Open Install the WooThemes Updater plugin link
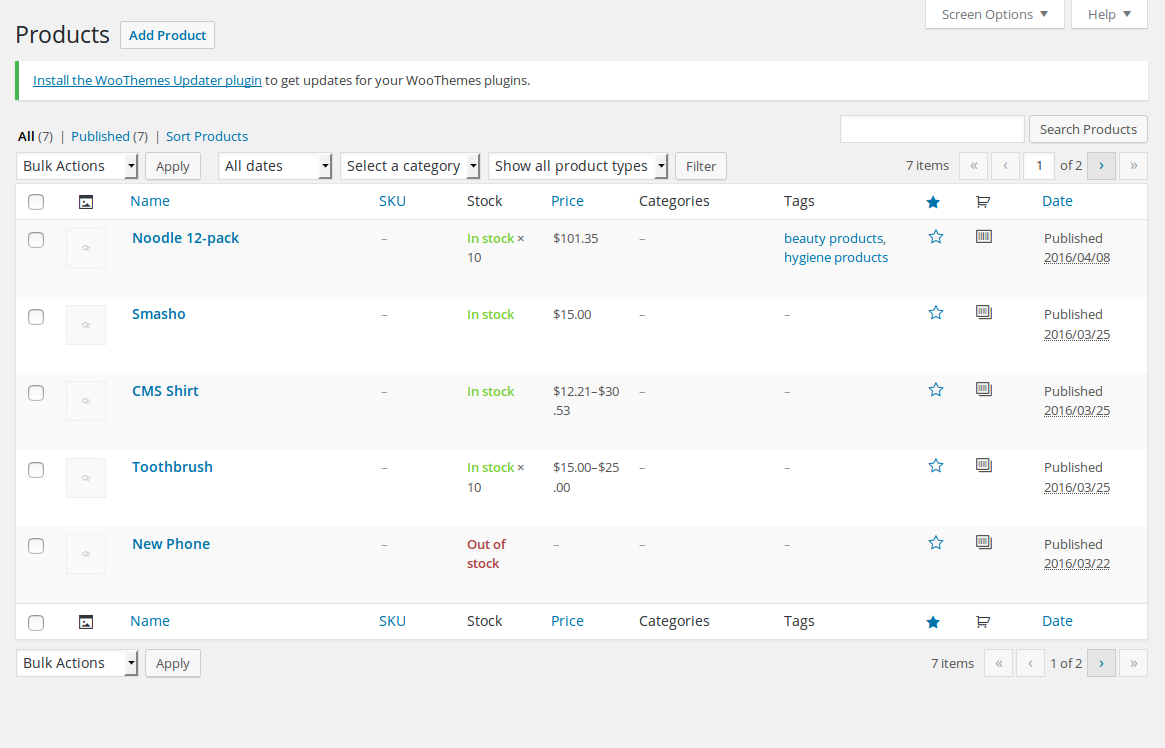1165x748 pixels. (147, 80)
